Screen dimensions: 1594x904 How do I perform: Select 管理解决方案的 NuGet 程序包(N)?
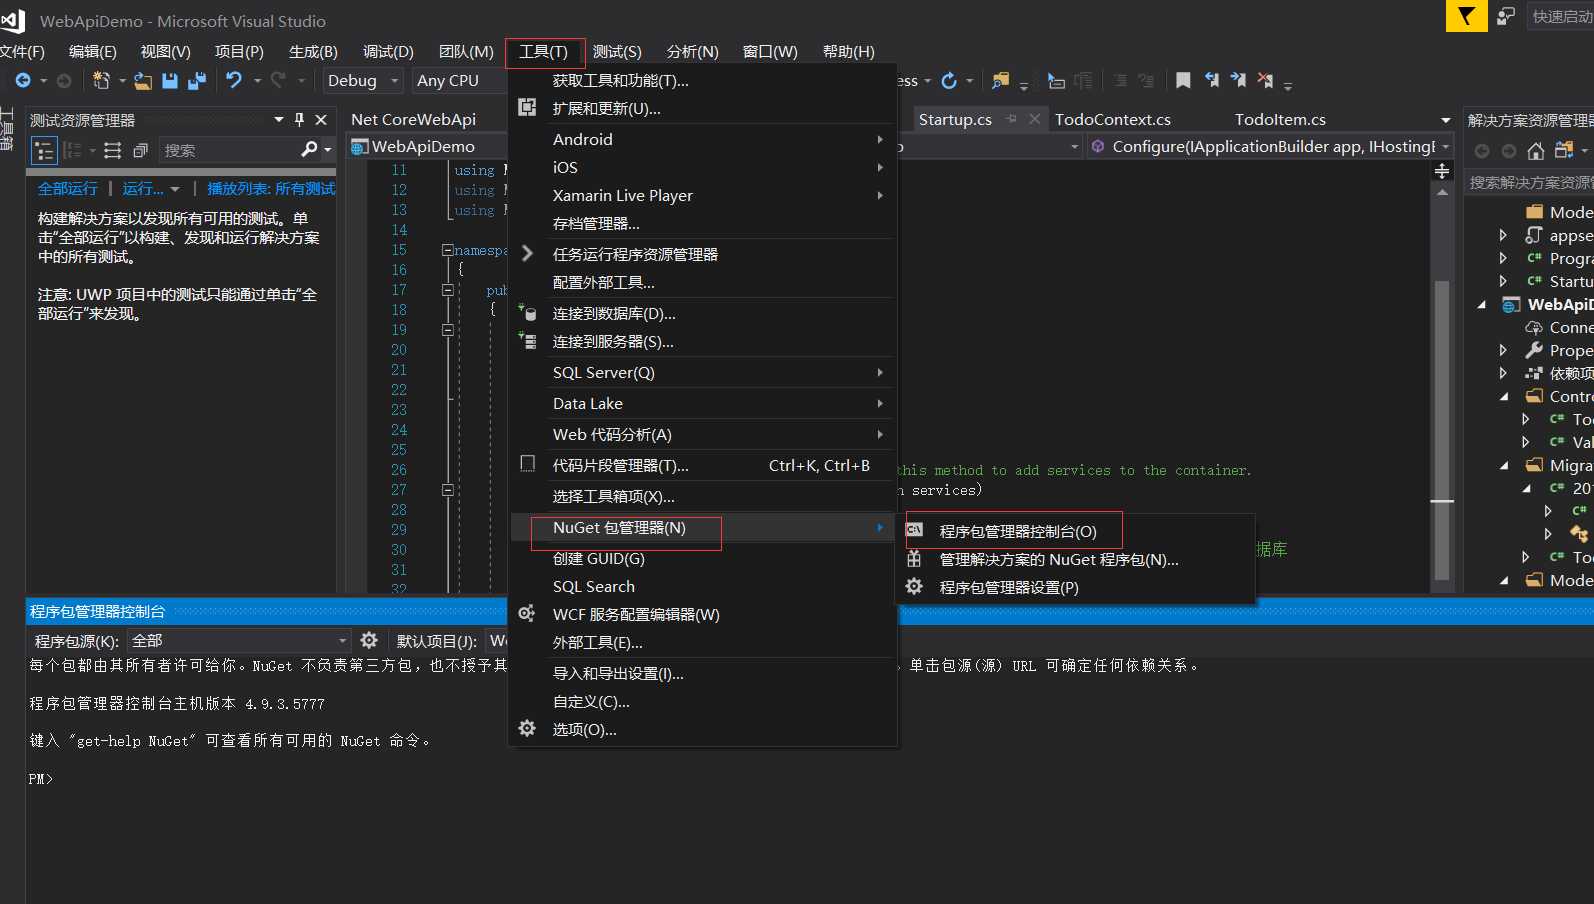pos(1075,559)
